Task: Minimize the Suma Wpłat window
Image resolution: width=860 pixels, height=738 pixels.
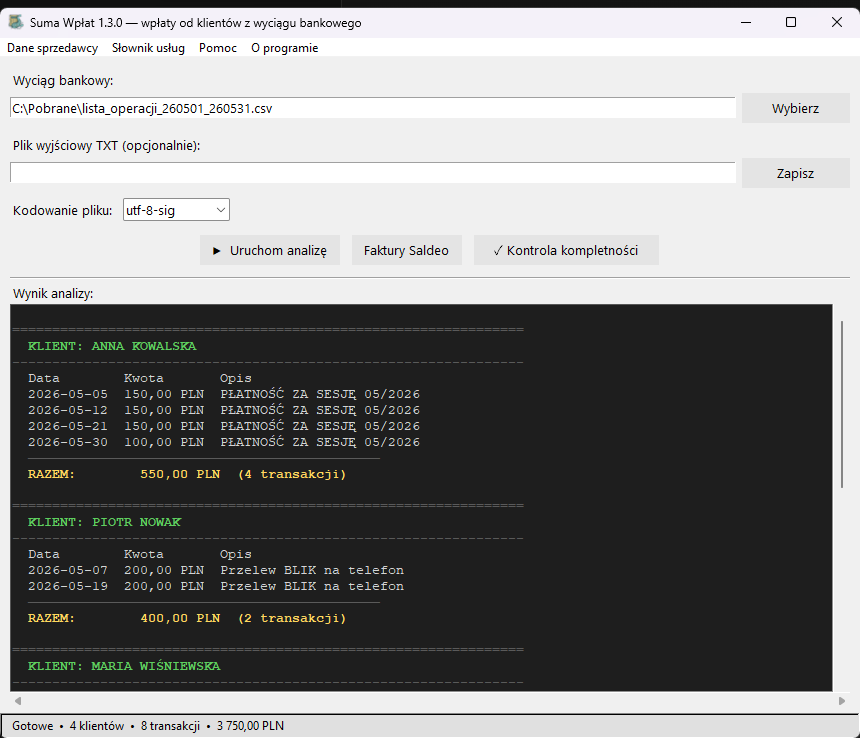Action: coord(746,22)
